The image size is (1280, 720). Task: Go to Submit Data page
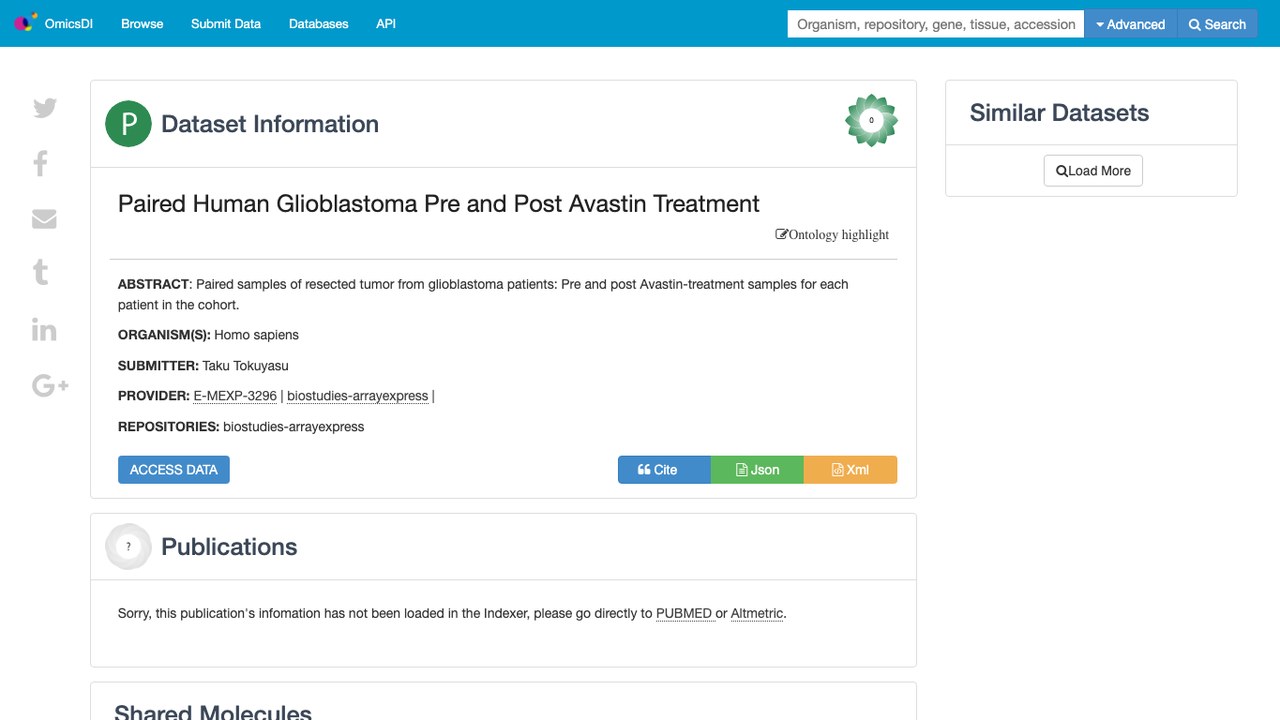(x=226, y=24)
